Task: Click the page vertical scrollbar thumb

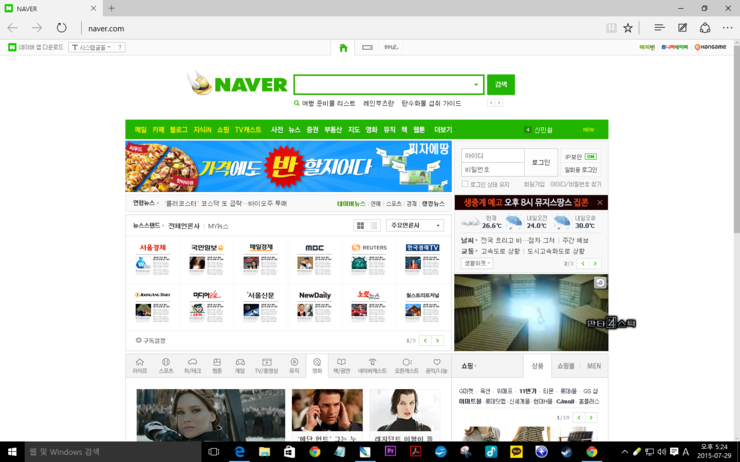Action: click(x=736, y=139)
